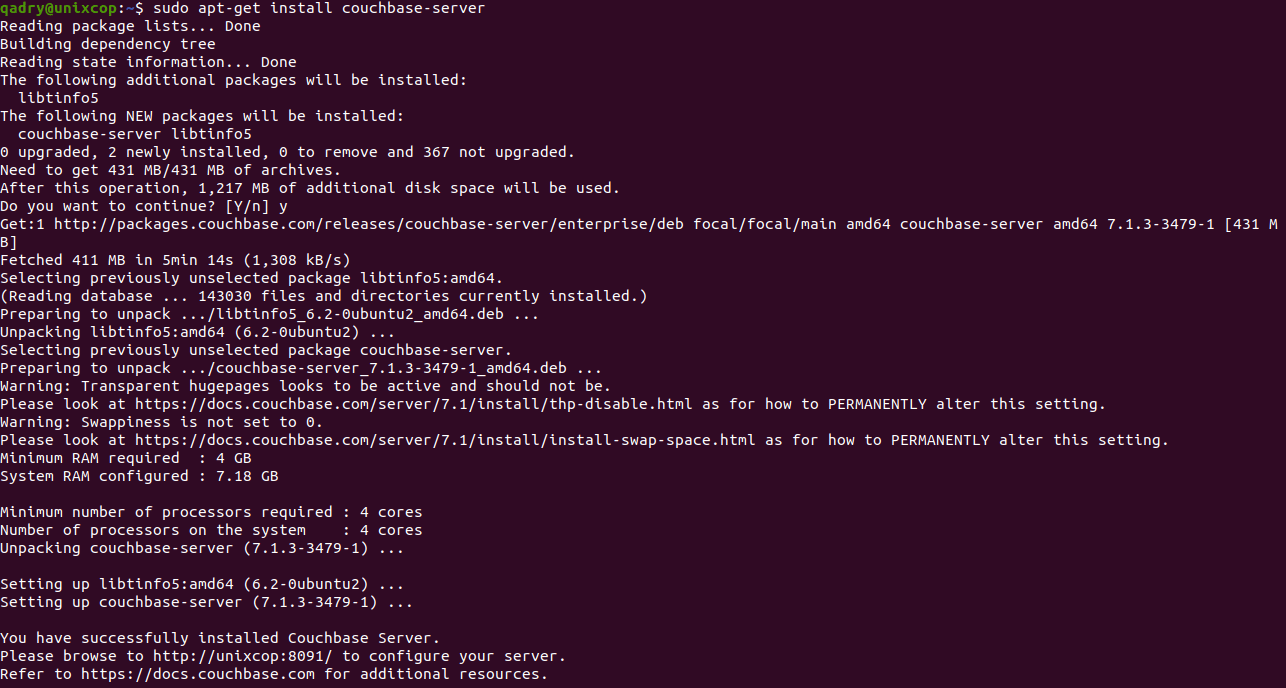This screenshot has height=688, width=1286.
Task: Click the Number of processors on system line
Action: tap(211, 530)
